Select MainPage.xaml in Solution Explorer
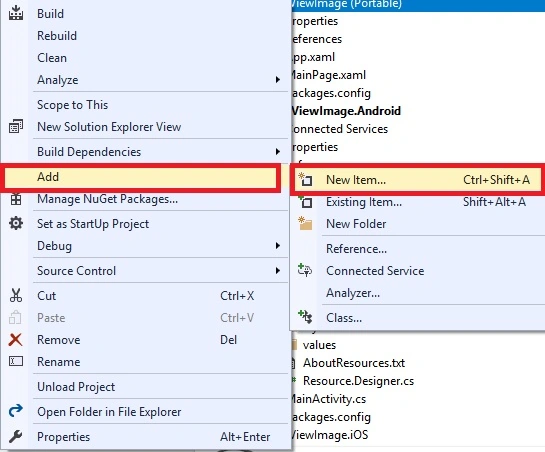Viewport: 545px width, 452px height. coord(329,75)
